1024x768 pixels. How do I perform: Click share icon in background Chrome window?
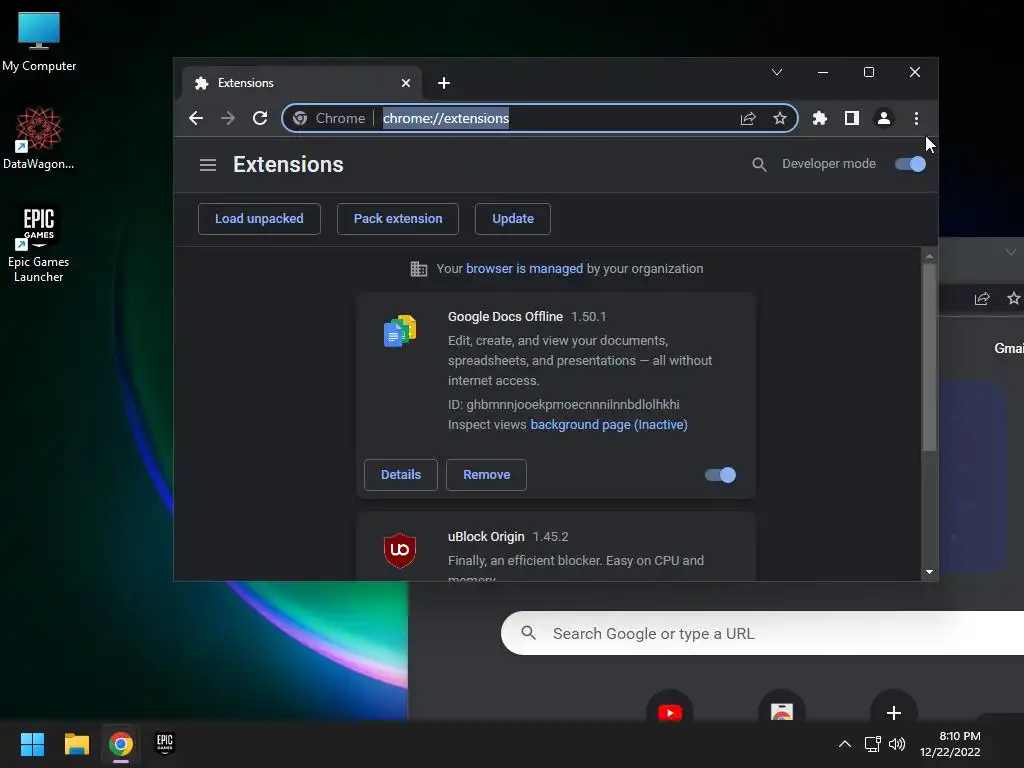tap(982, 298)
